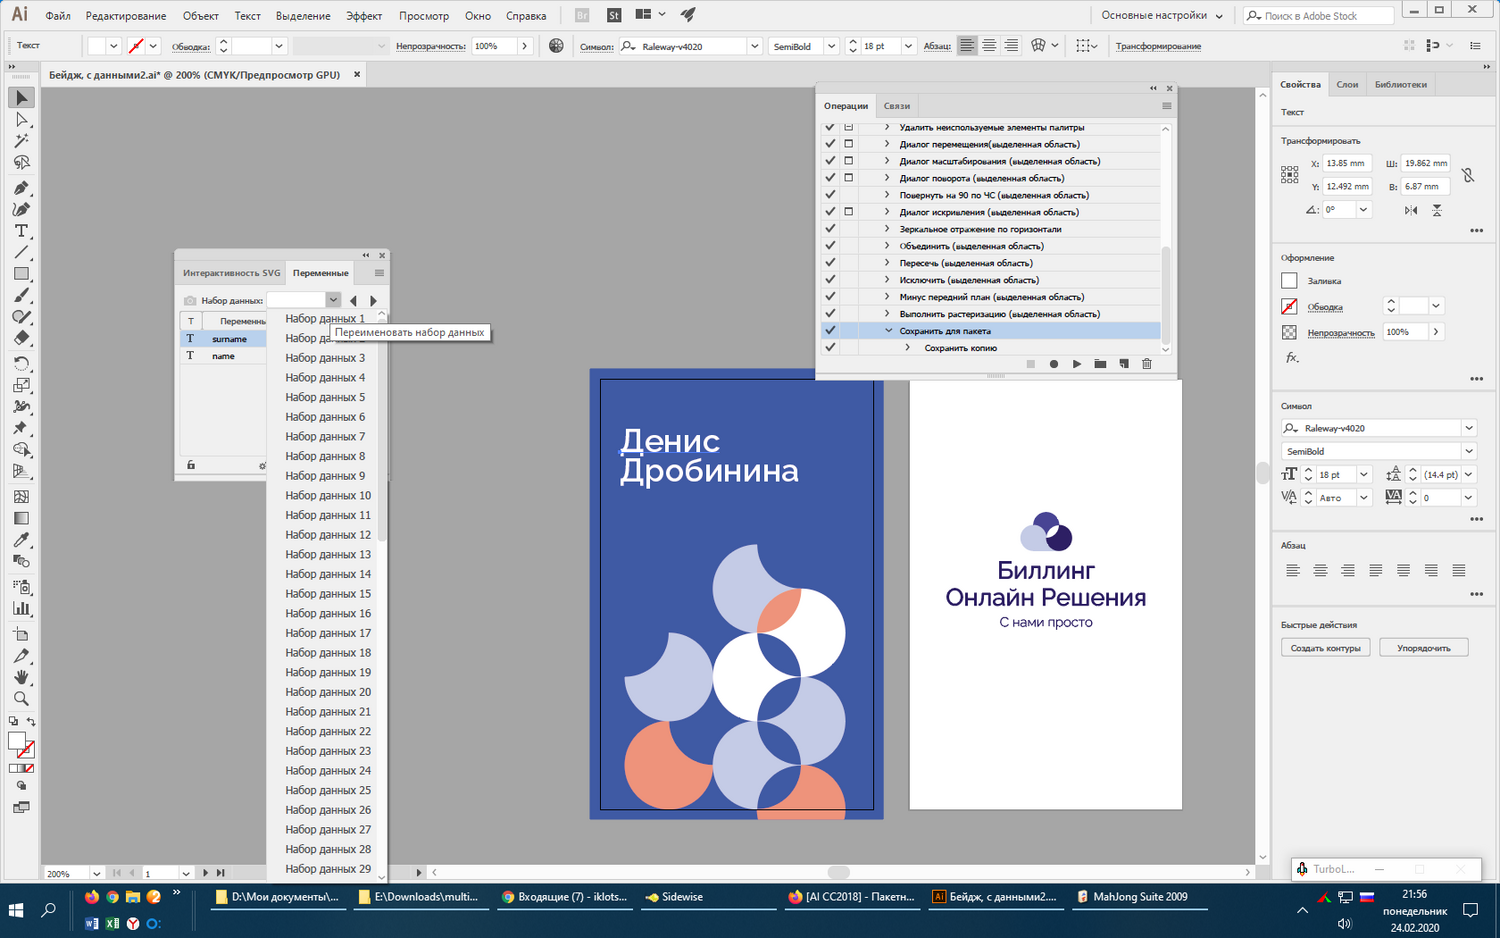
Task: Play the selected action
Action: point(1077,364)
